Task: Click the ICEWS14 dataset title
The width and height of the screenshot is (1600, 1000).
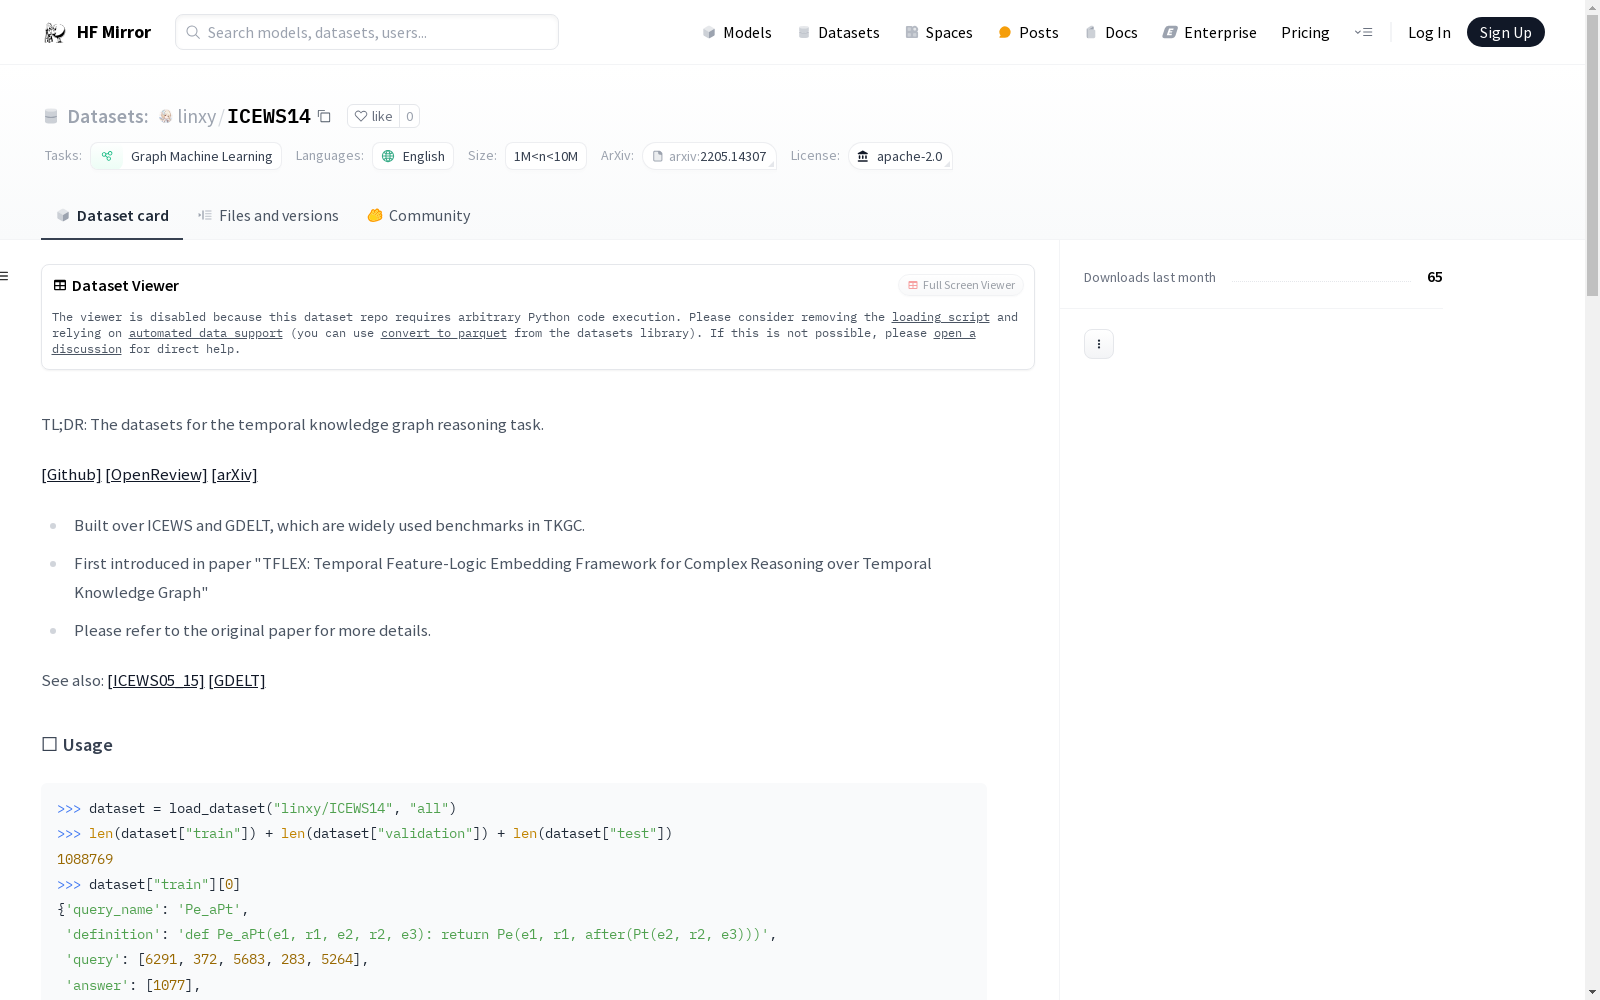Action: click(x=269, y=116)
